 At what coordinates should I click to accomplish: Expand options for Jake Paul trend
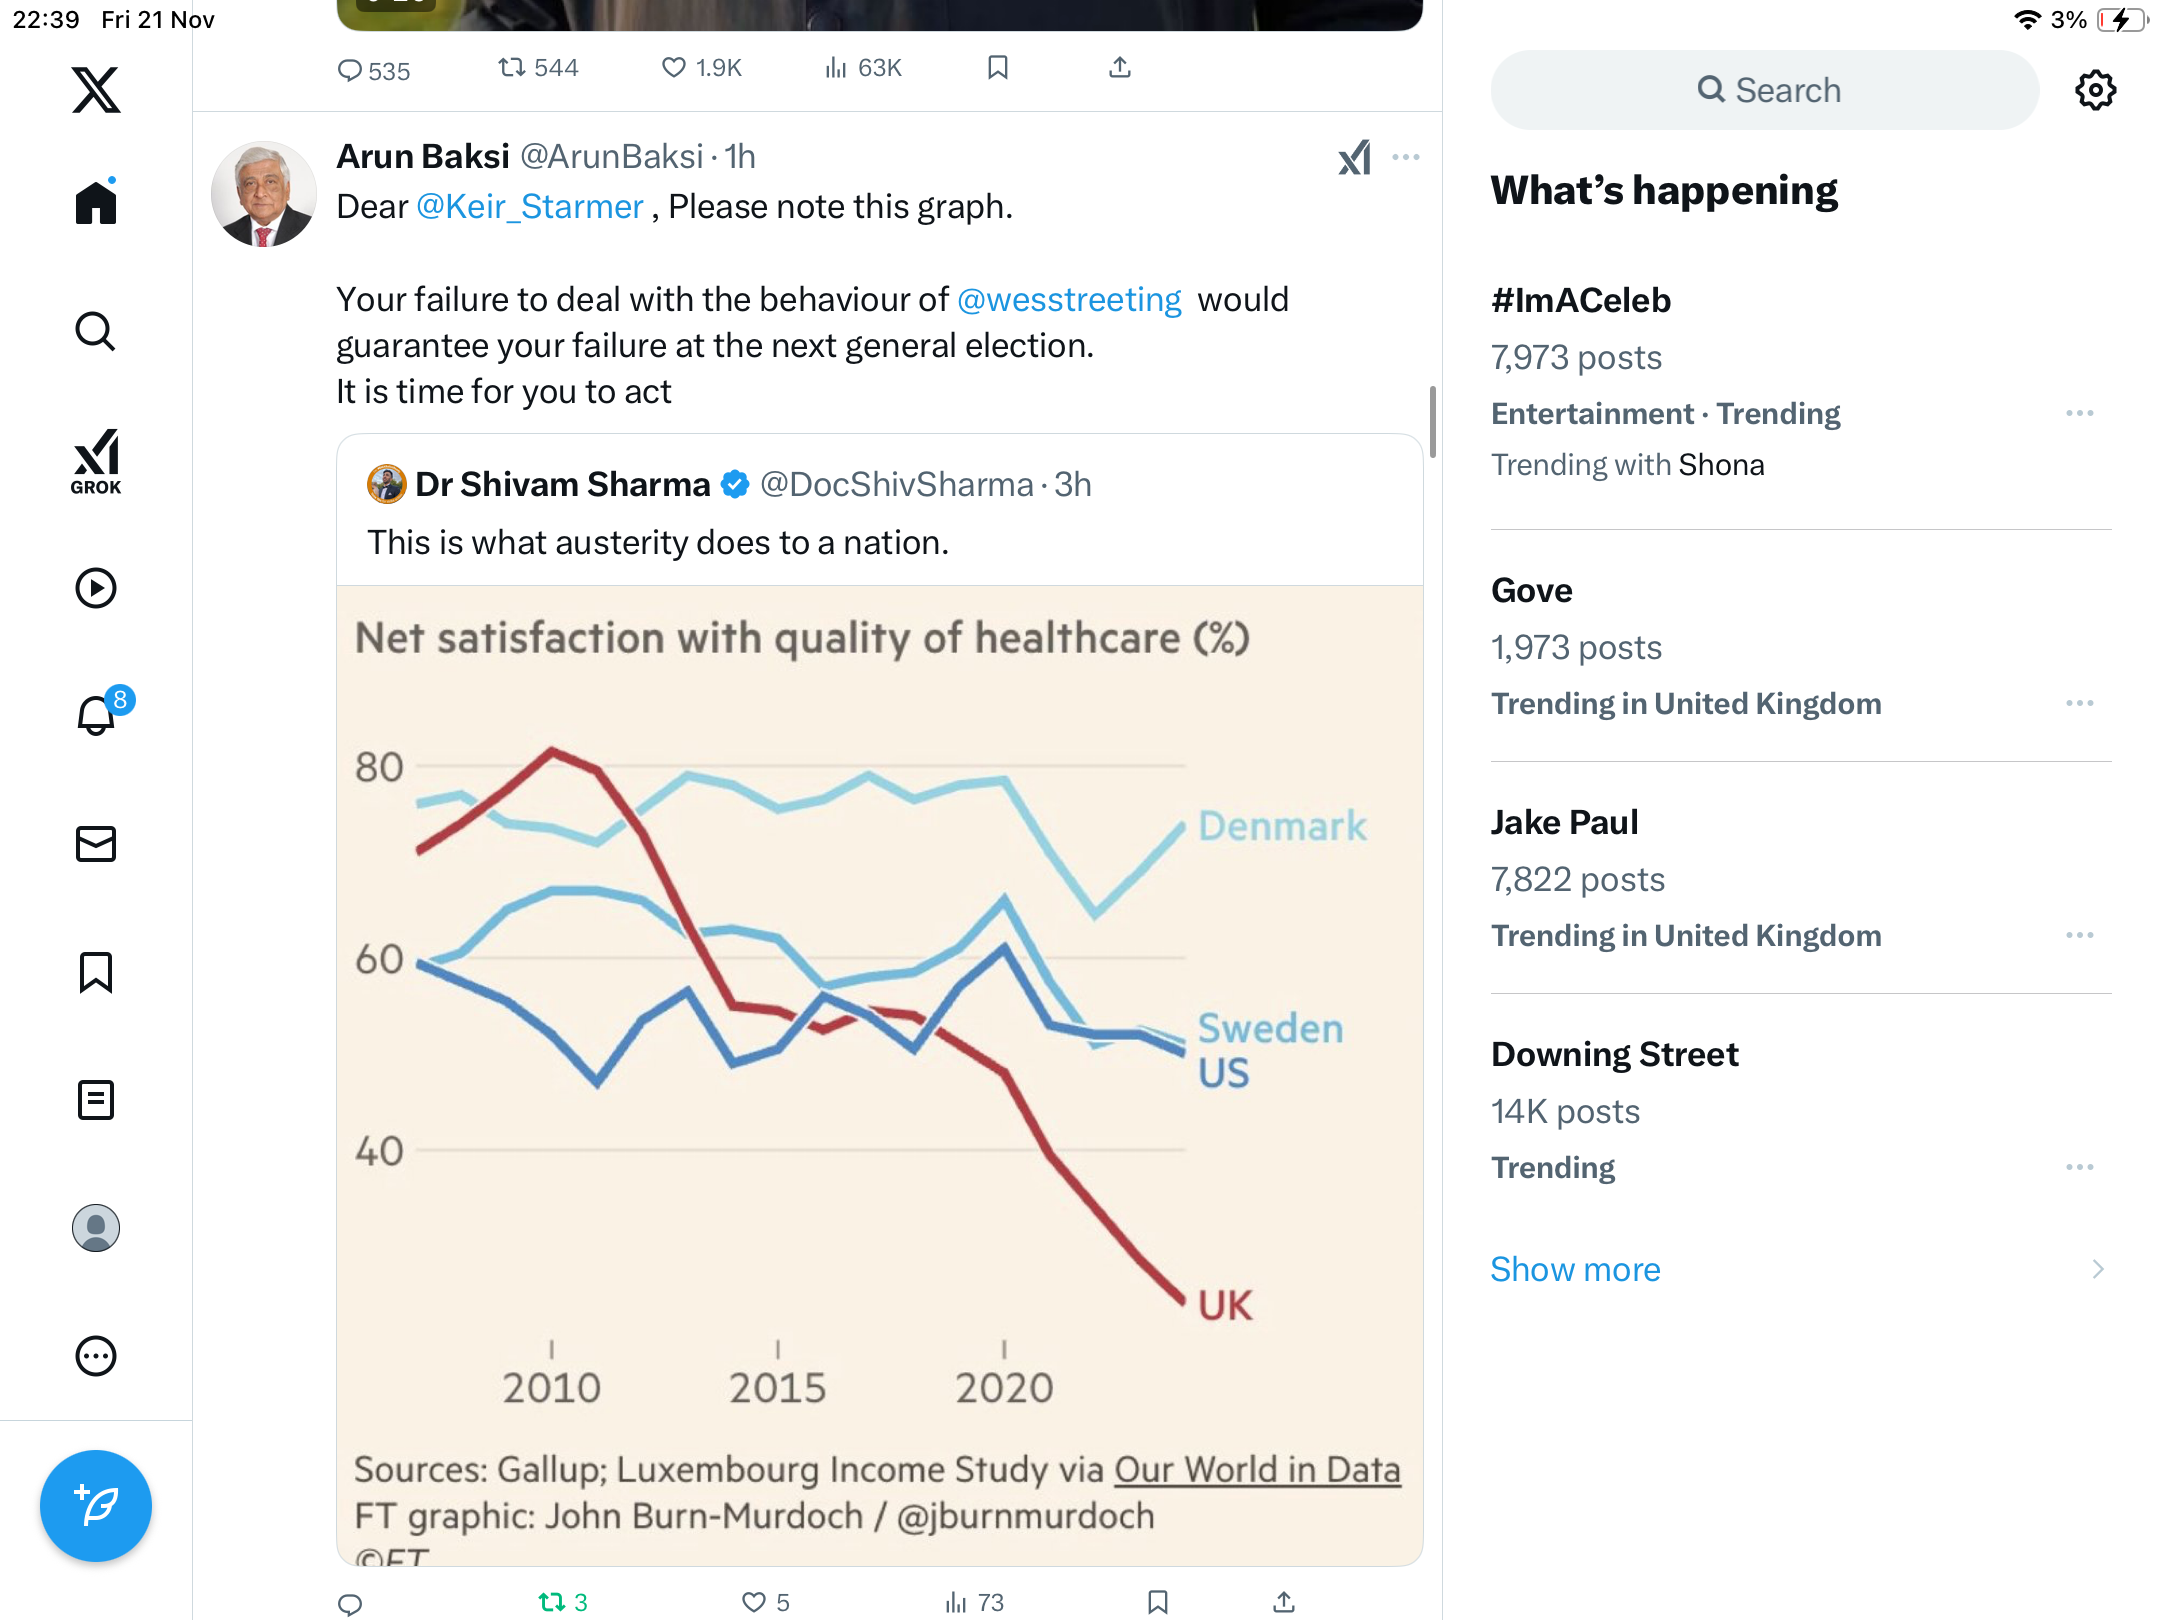[2079, 935]
